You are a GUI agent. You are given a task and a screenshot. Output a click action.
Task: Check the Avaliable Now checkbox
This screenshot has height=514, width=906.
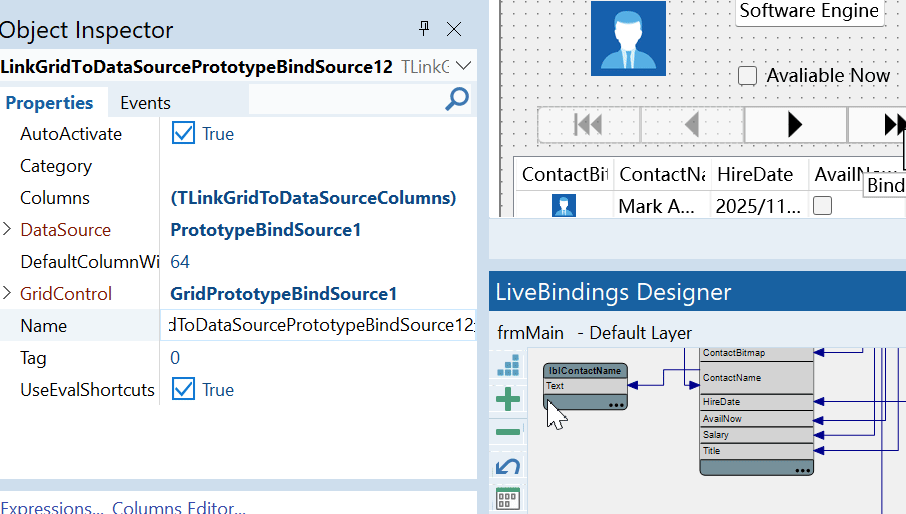747,76
